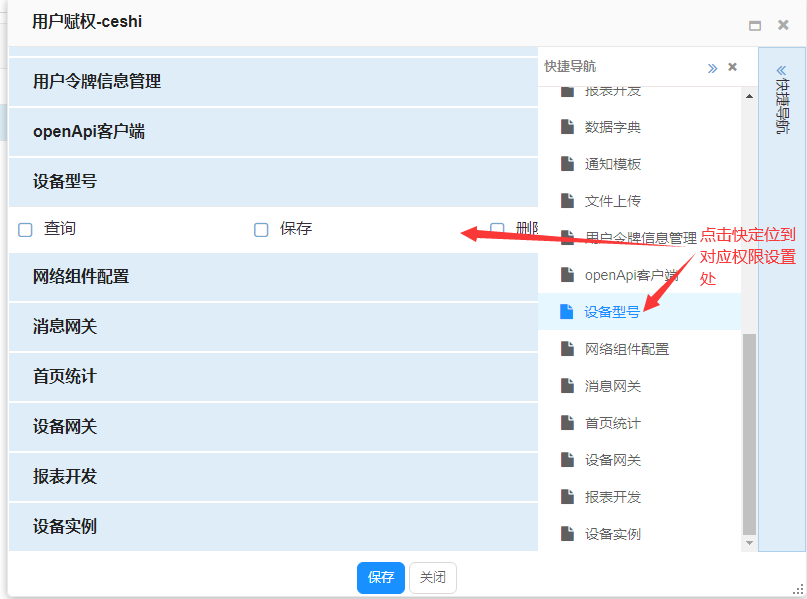Click file icon beside 设备实例
Image resolution: width=807 pixels, height=599 pixels.
click(567, 534)
